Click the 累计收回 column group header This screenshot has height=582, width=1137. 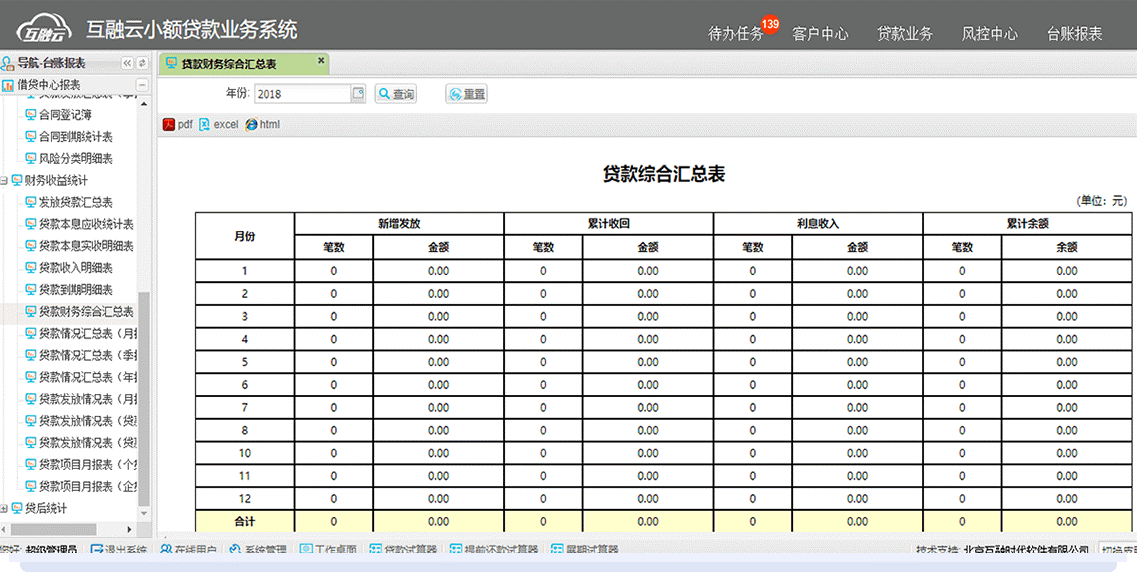tap(608, 224)
